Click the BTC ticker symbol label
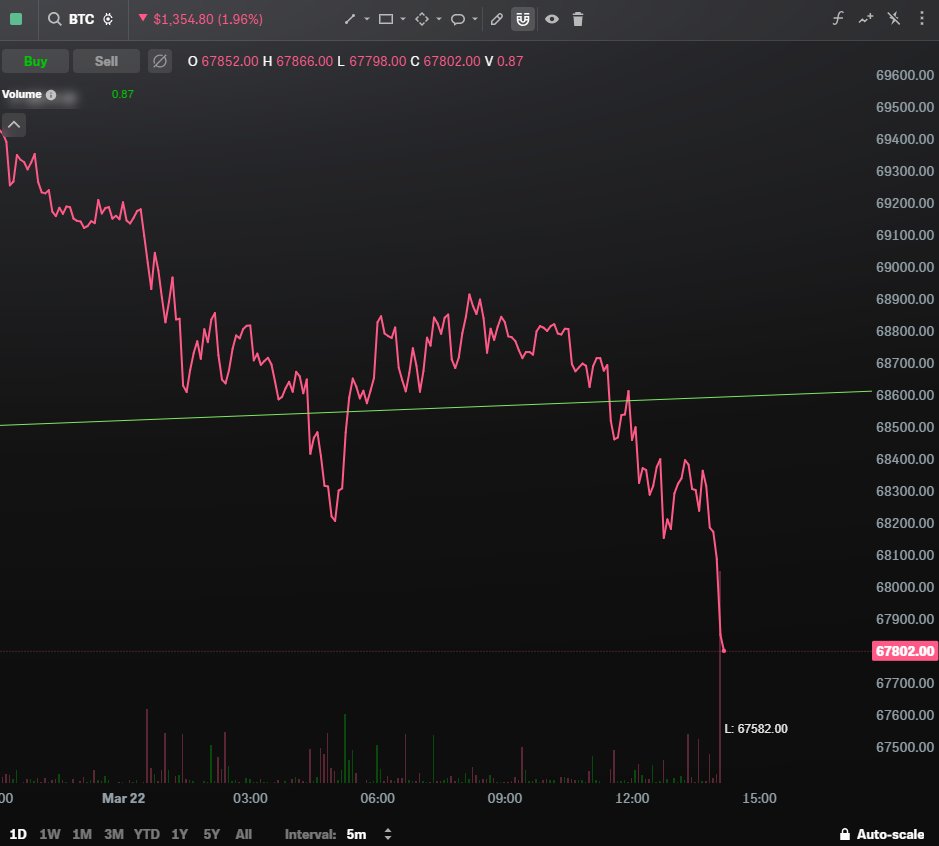939x846 pixels. 81,19
